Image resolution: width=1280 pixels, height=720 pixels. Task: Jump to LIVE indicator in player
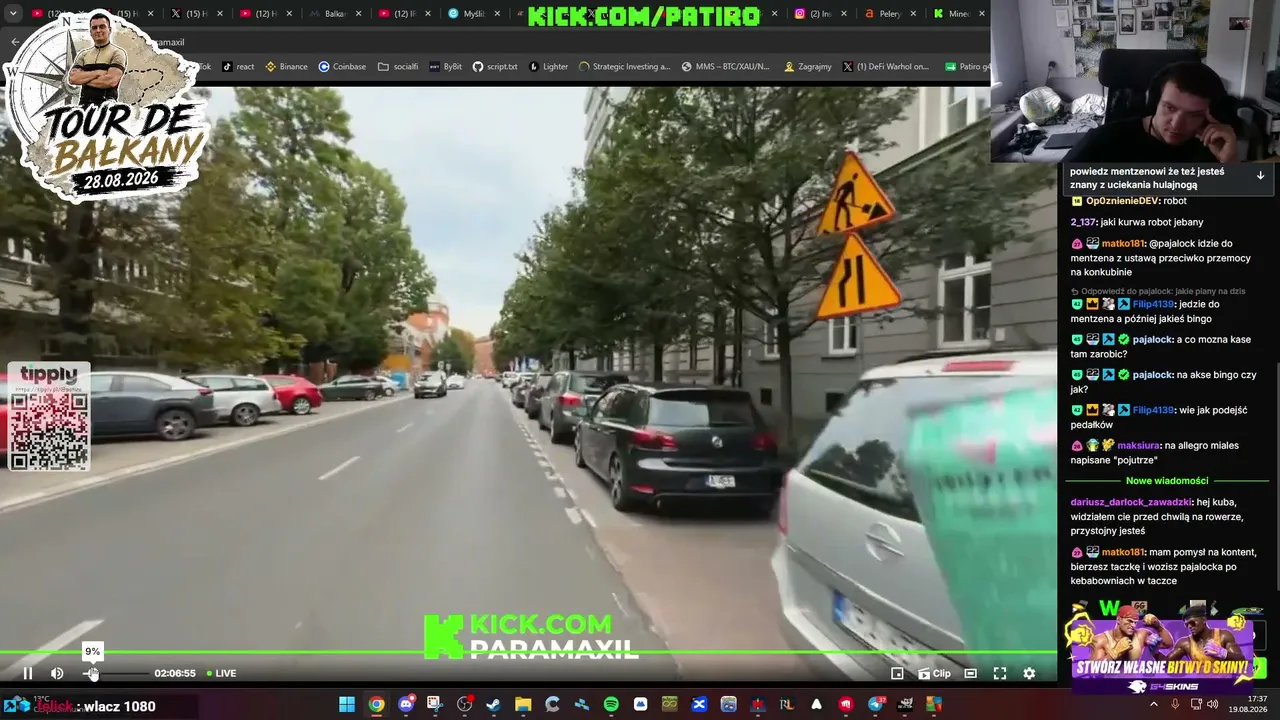pyautogui.click(x=222, y=674)
